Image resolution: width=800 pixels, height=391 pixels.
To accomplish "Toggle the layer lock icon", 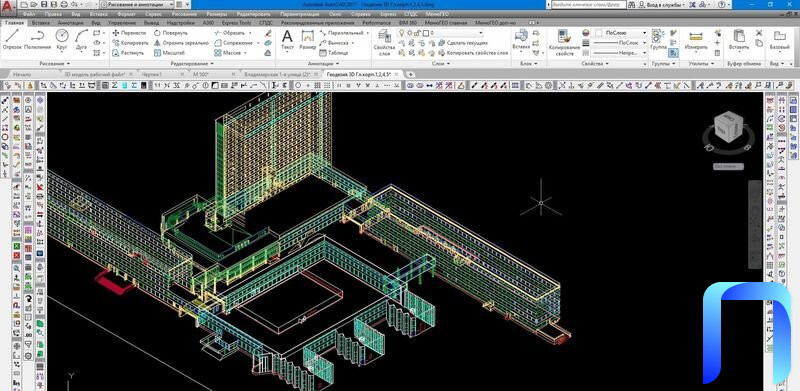I will click(x=417, y=33).
